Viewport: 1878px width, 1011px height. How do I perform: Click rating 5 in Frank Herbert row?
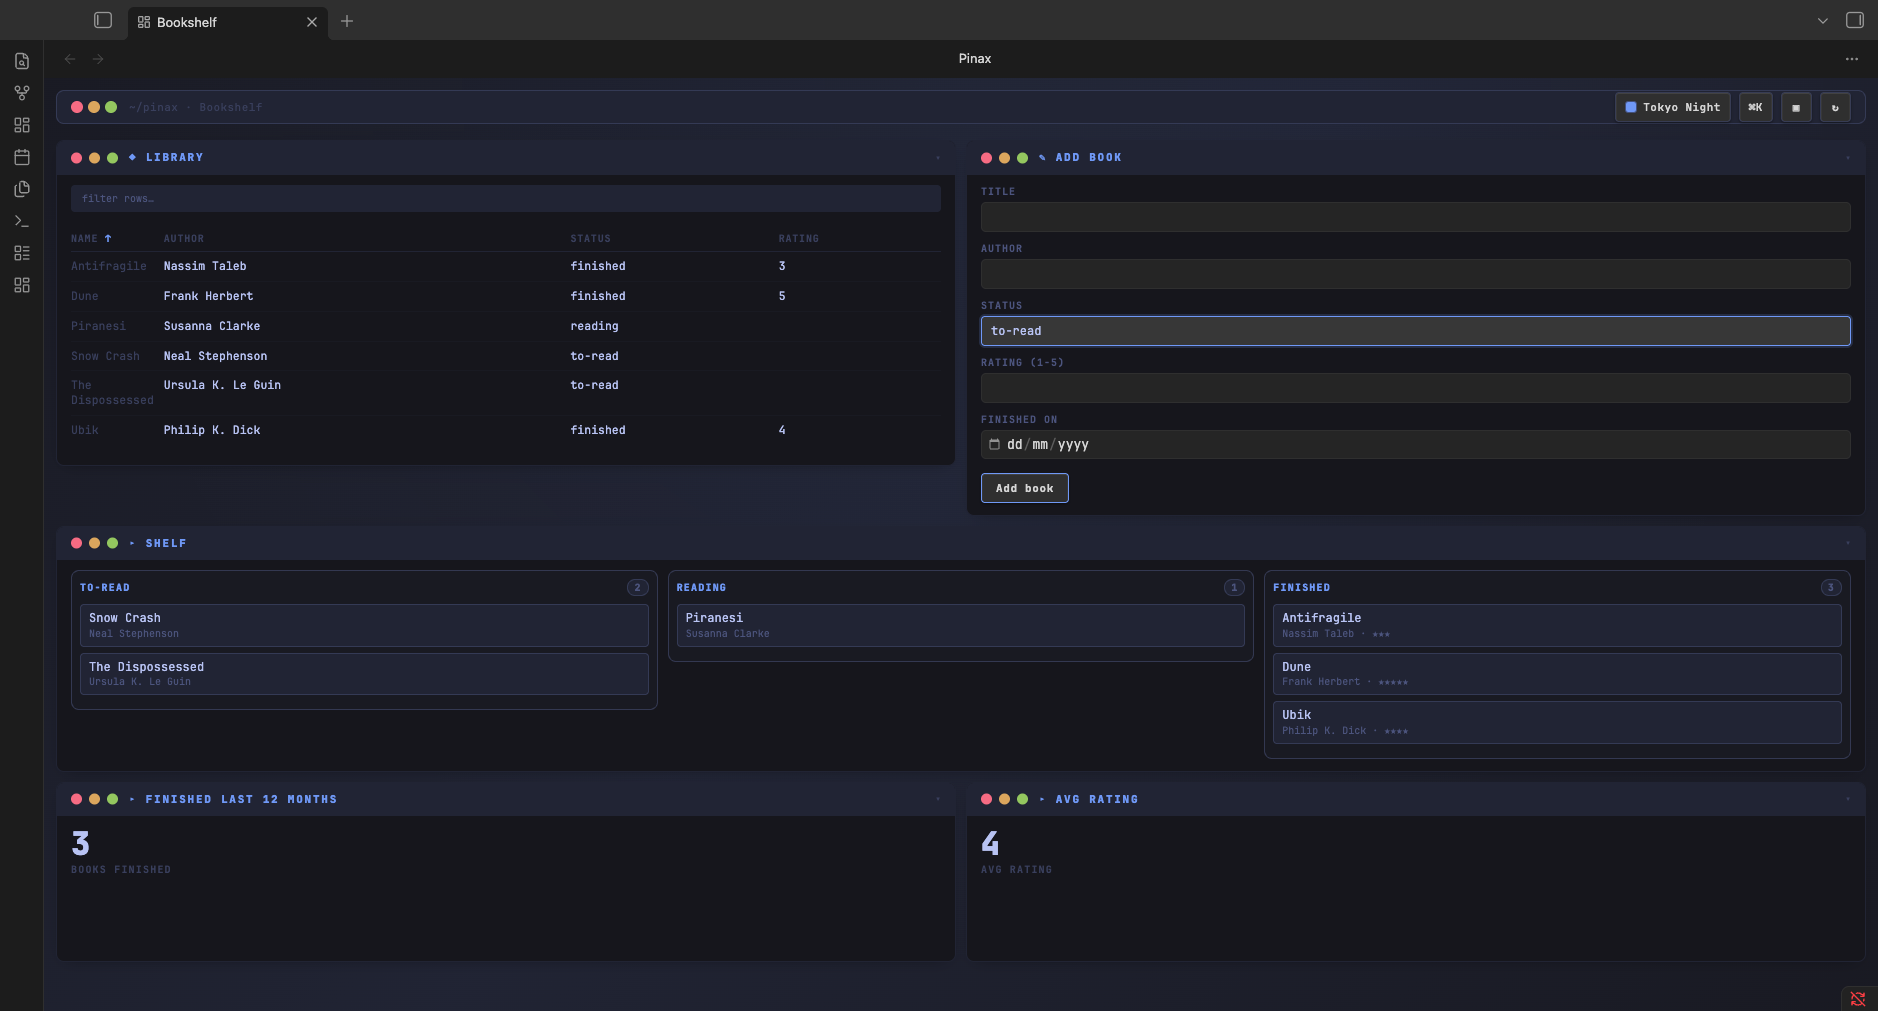(782, 296)
